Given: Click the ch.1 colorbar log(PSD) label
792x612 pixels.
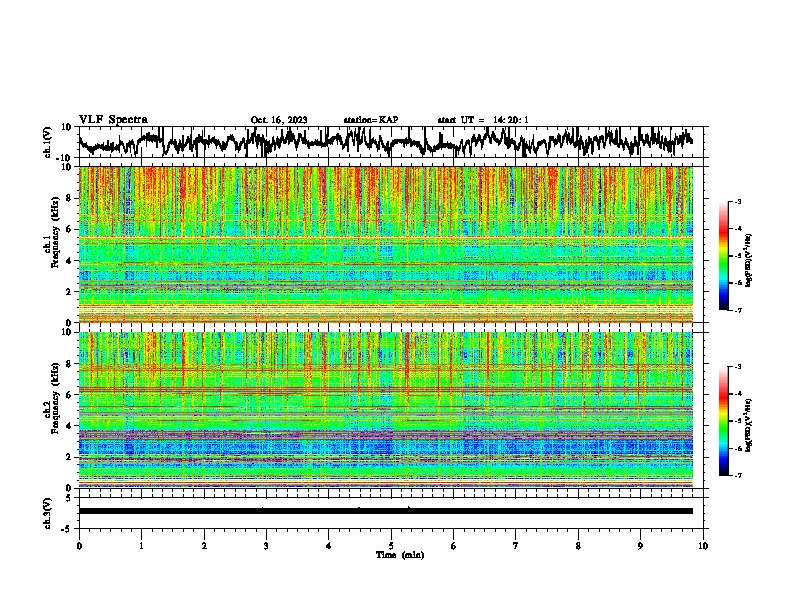Looking at the screenshot, I should click(x=748, y=261).
